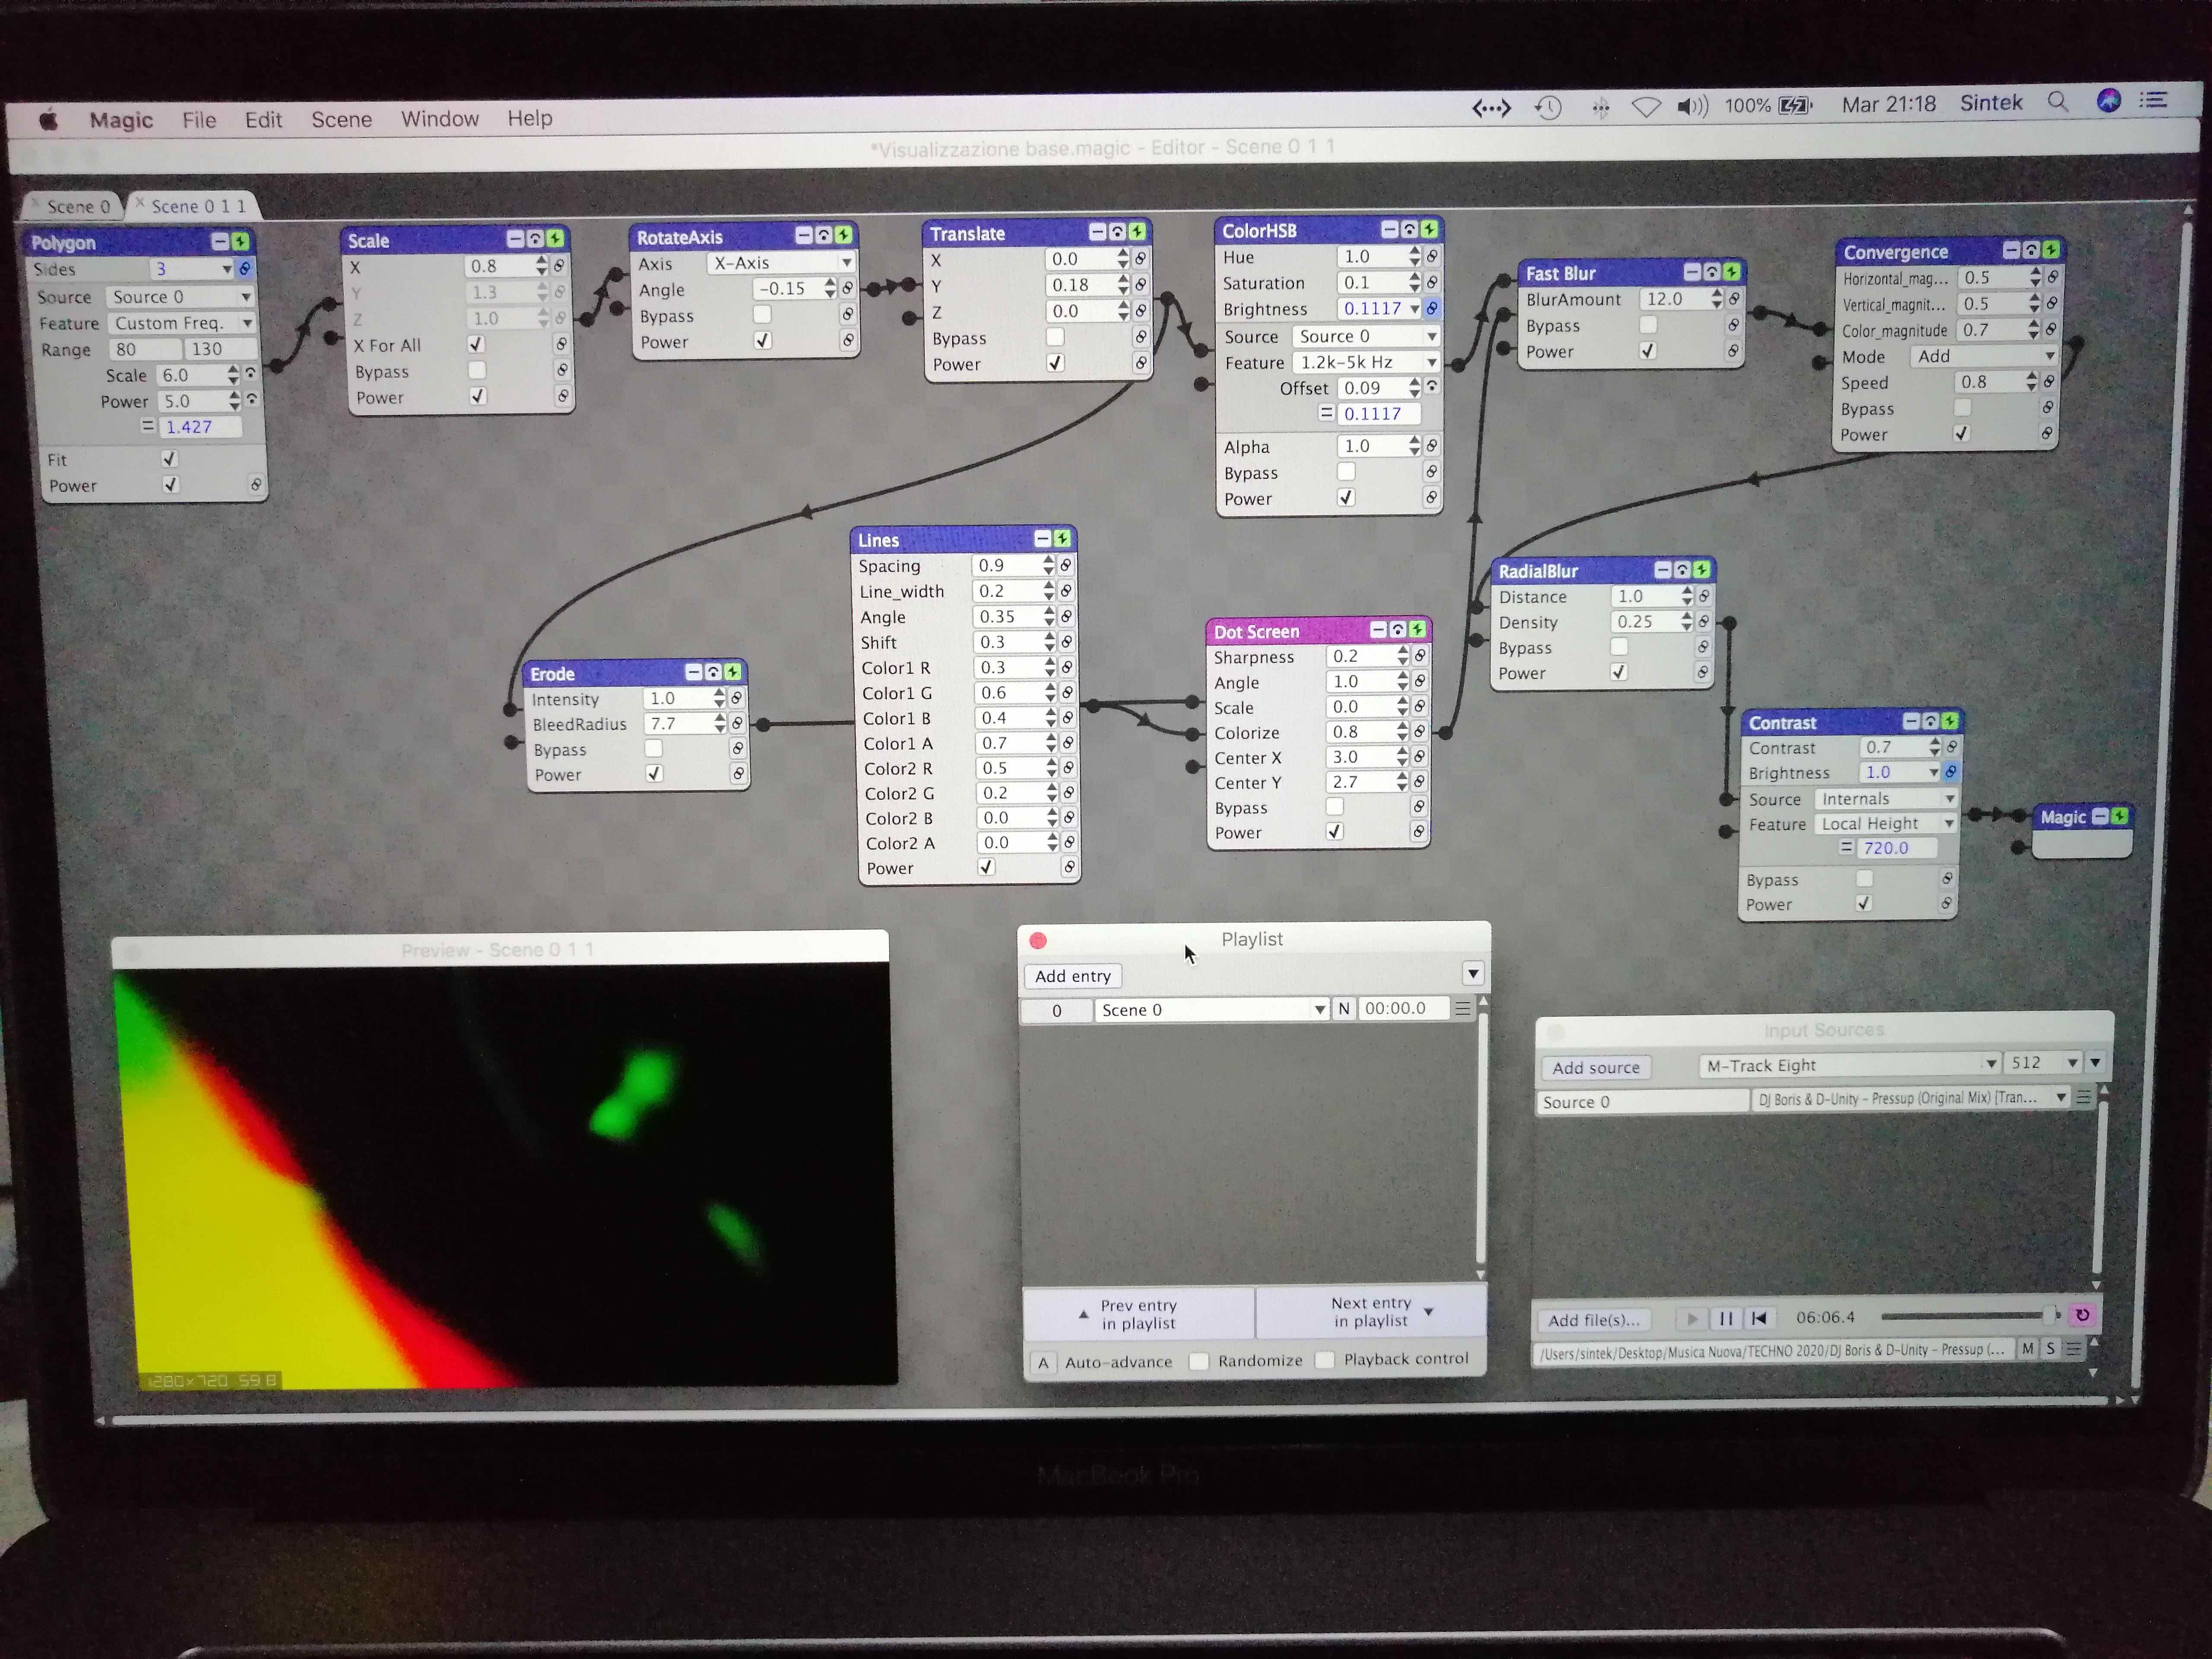Screen dimensions: 2212x1659
Task: Open the RotateAxis Axis dropdown
Action: tap(781, 263)
